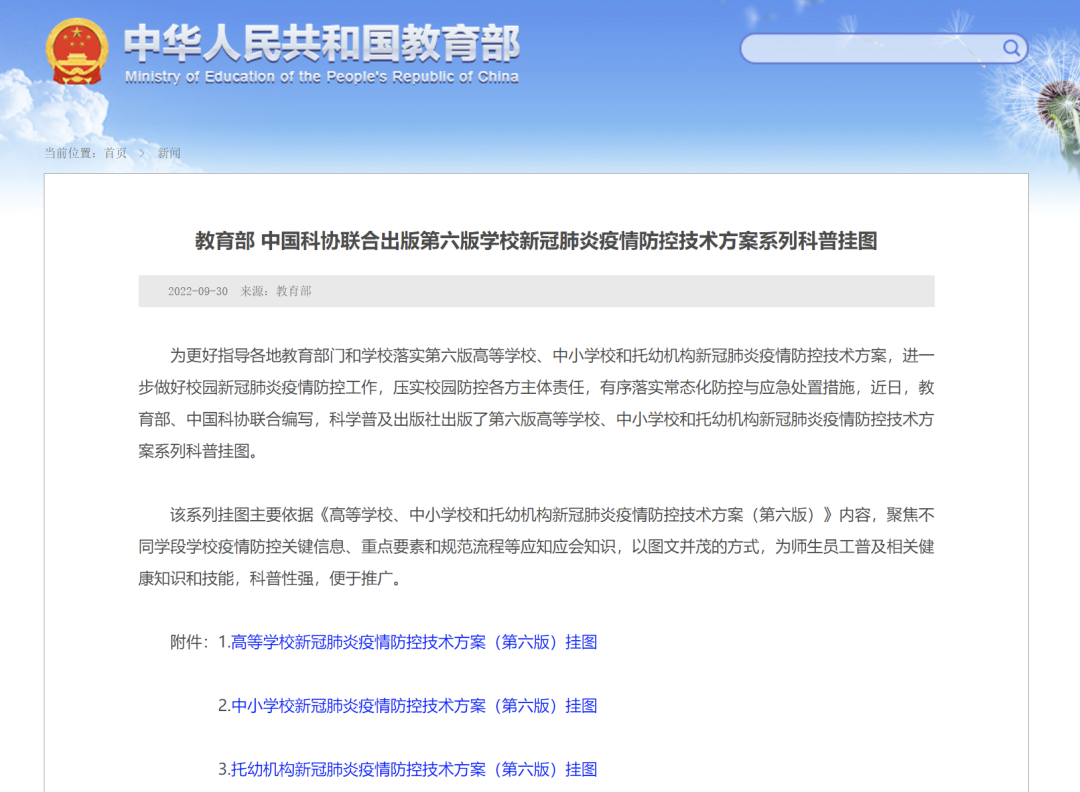The width and height of the screenshot is (1080, 792).
Task: Click the article headline starting with 教育部 中国科协
Action: pos(536,241)
